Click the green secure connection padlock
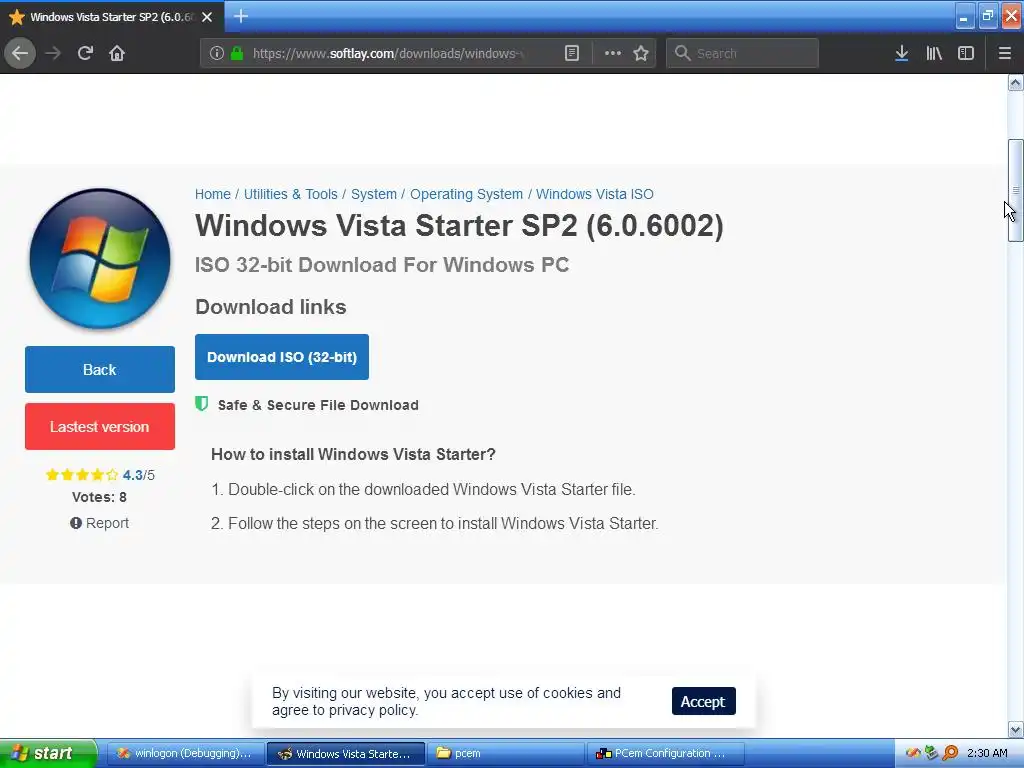This screenshot has width=1024, height=768. point(238,54)
